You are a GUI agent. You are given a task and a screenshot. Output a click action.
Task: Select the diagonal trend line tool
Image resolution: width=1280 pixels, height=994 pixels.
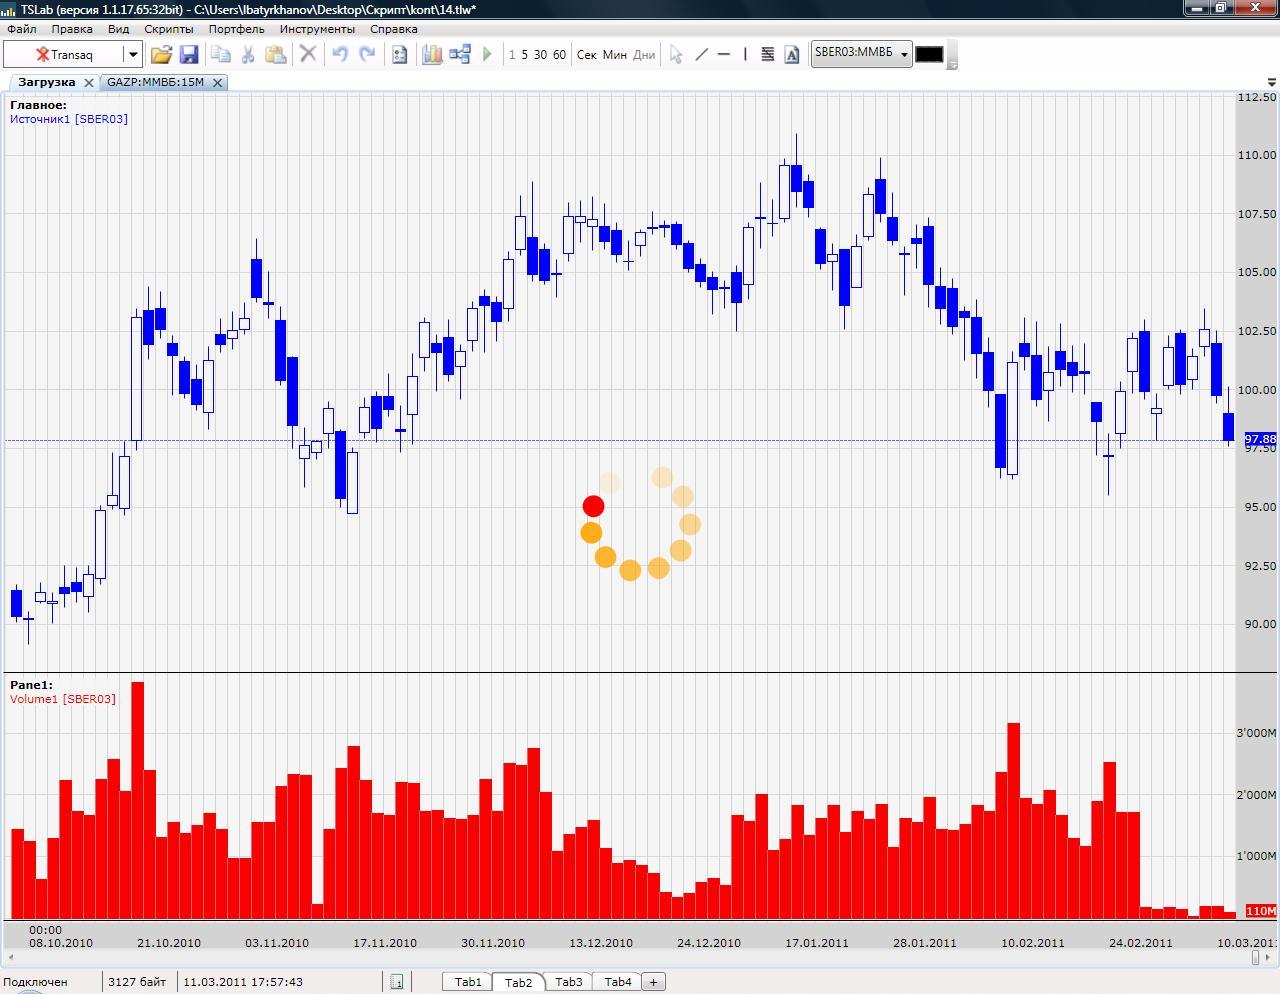point(701,54)
